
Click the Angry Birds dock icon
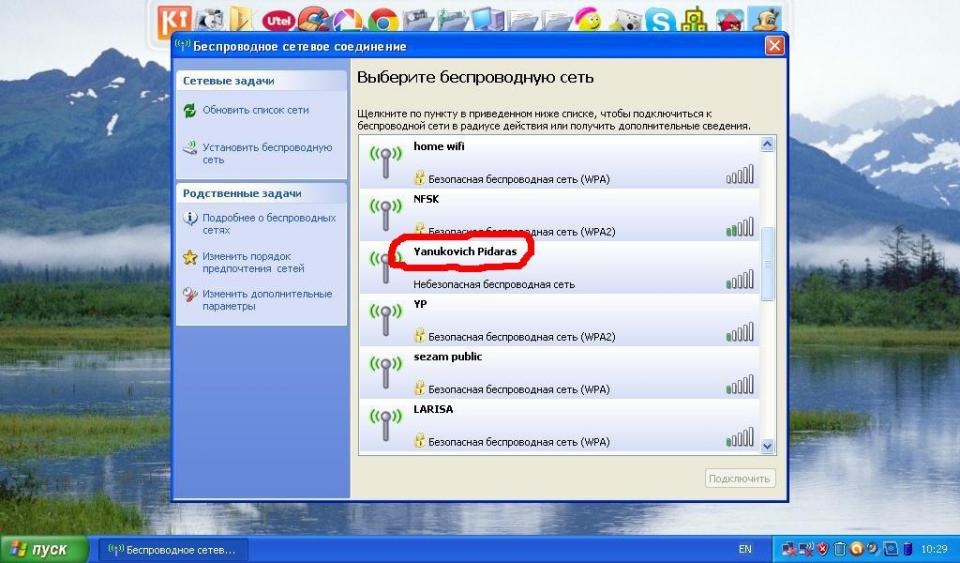(x=729, y=19)
